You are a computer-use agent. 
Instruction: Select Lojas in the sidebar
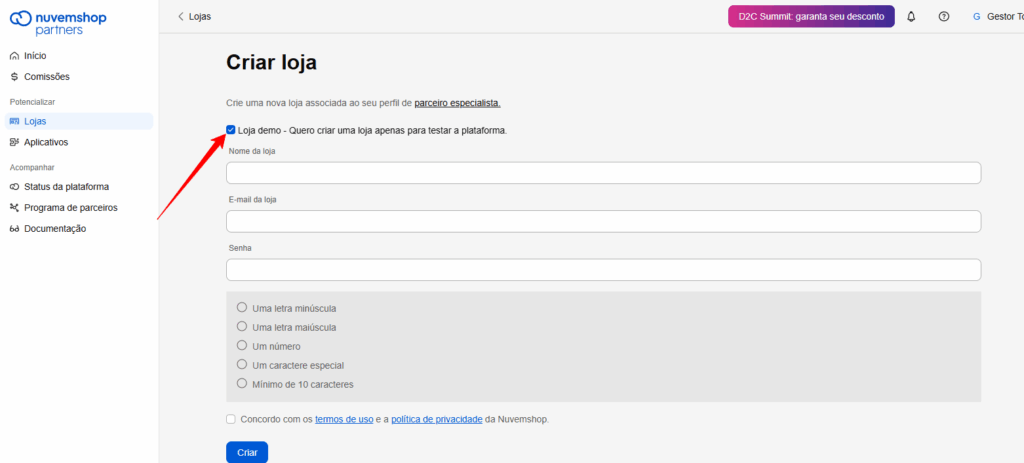coord(35,121)
